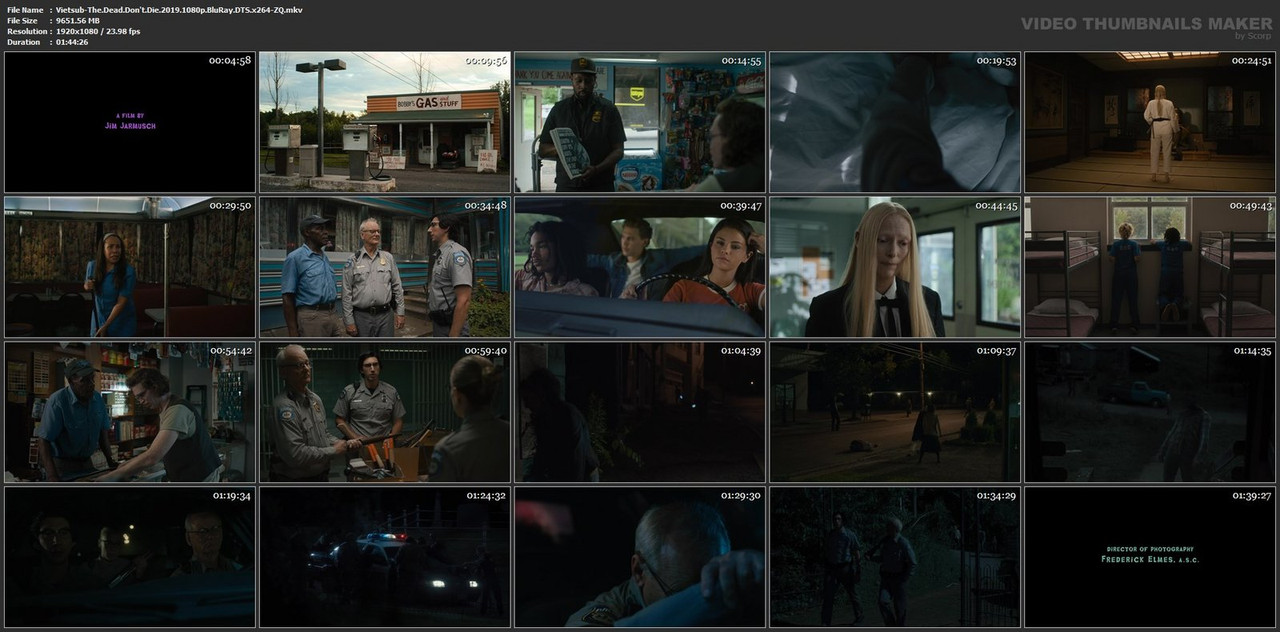The width and height of the screenshot is (1280, 632).
Task: Open the car interior thumbnail at 00:39:47
Action: pyautogui.click(x=640, y=267)
